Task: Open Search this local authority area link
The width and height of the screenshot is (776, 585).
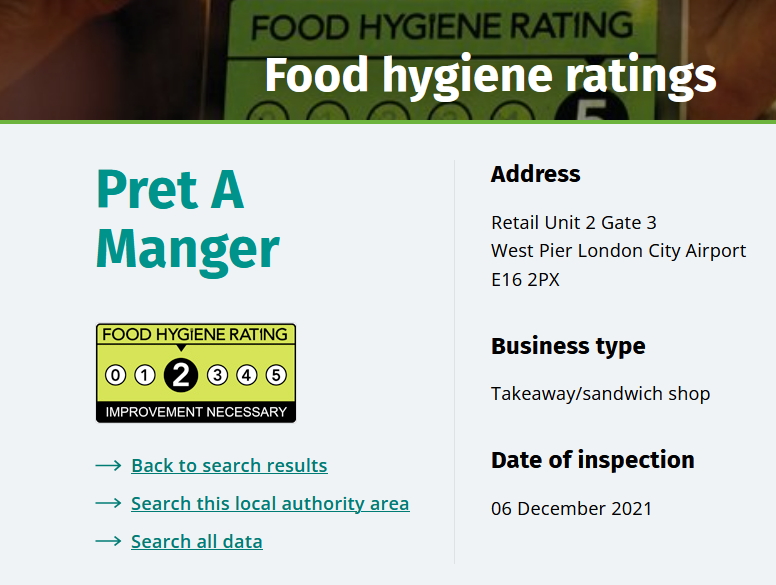Action: (270, 504)
